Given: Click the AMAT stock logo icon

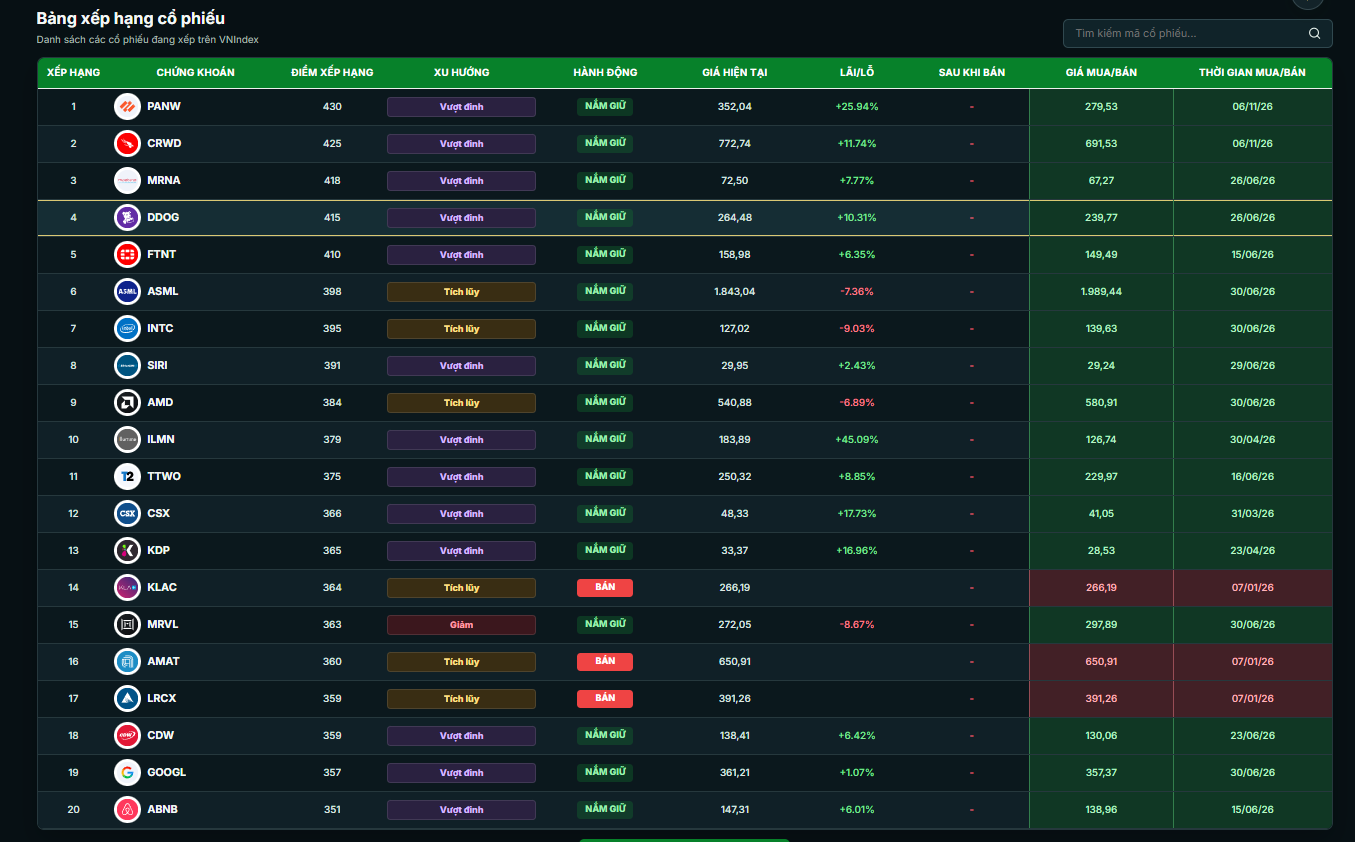Looking at the screenshot, I should pyautogui.click(x=127, y=661).
